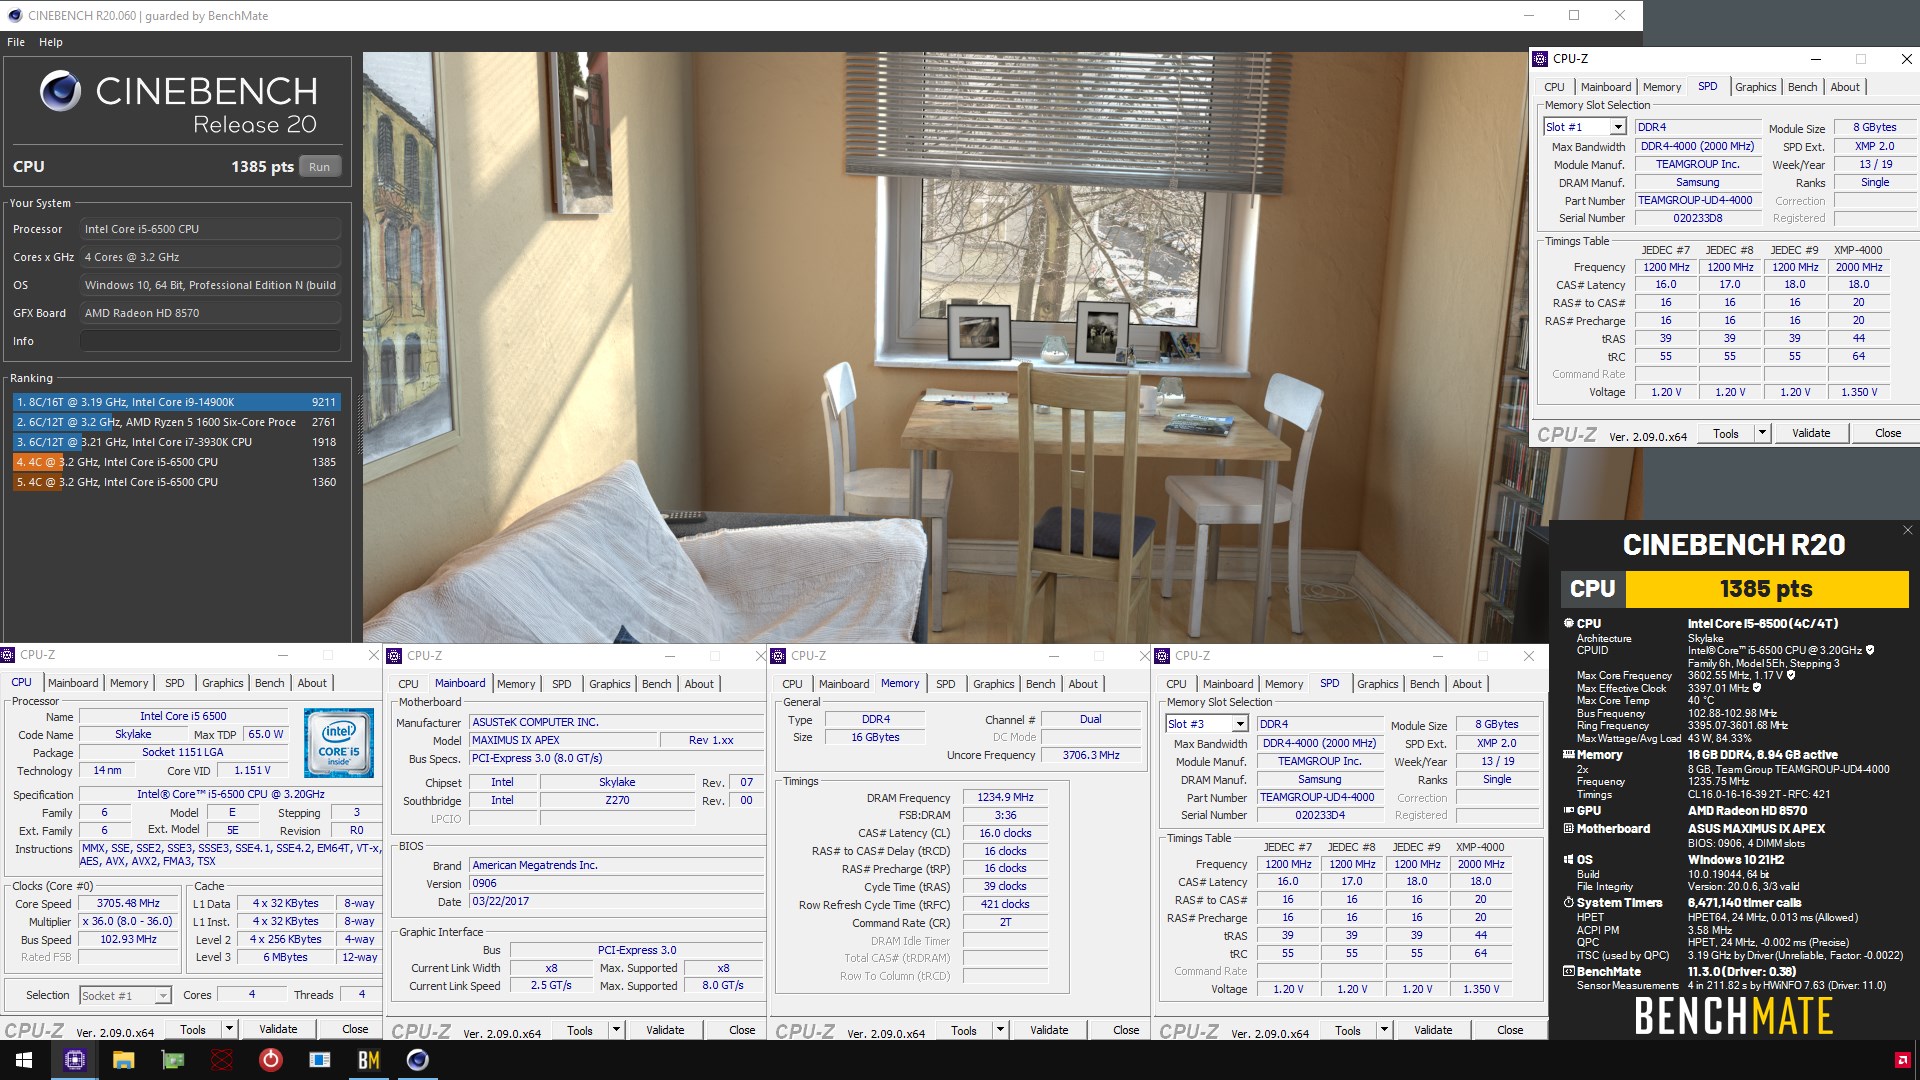
Task: Click Validate in top-right CPU-Z window
Action: coord(1811,433)
